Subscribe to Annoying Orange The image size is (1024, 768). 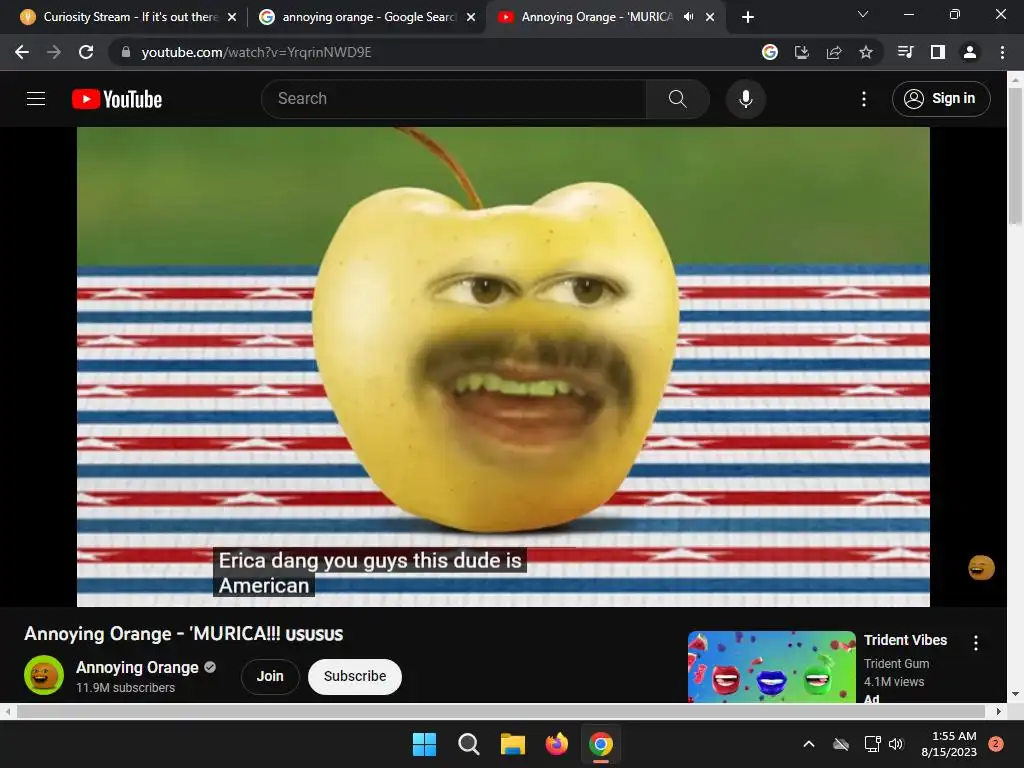pyautogui.click(x=355, y=677)
